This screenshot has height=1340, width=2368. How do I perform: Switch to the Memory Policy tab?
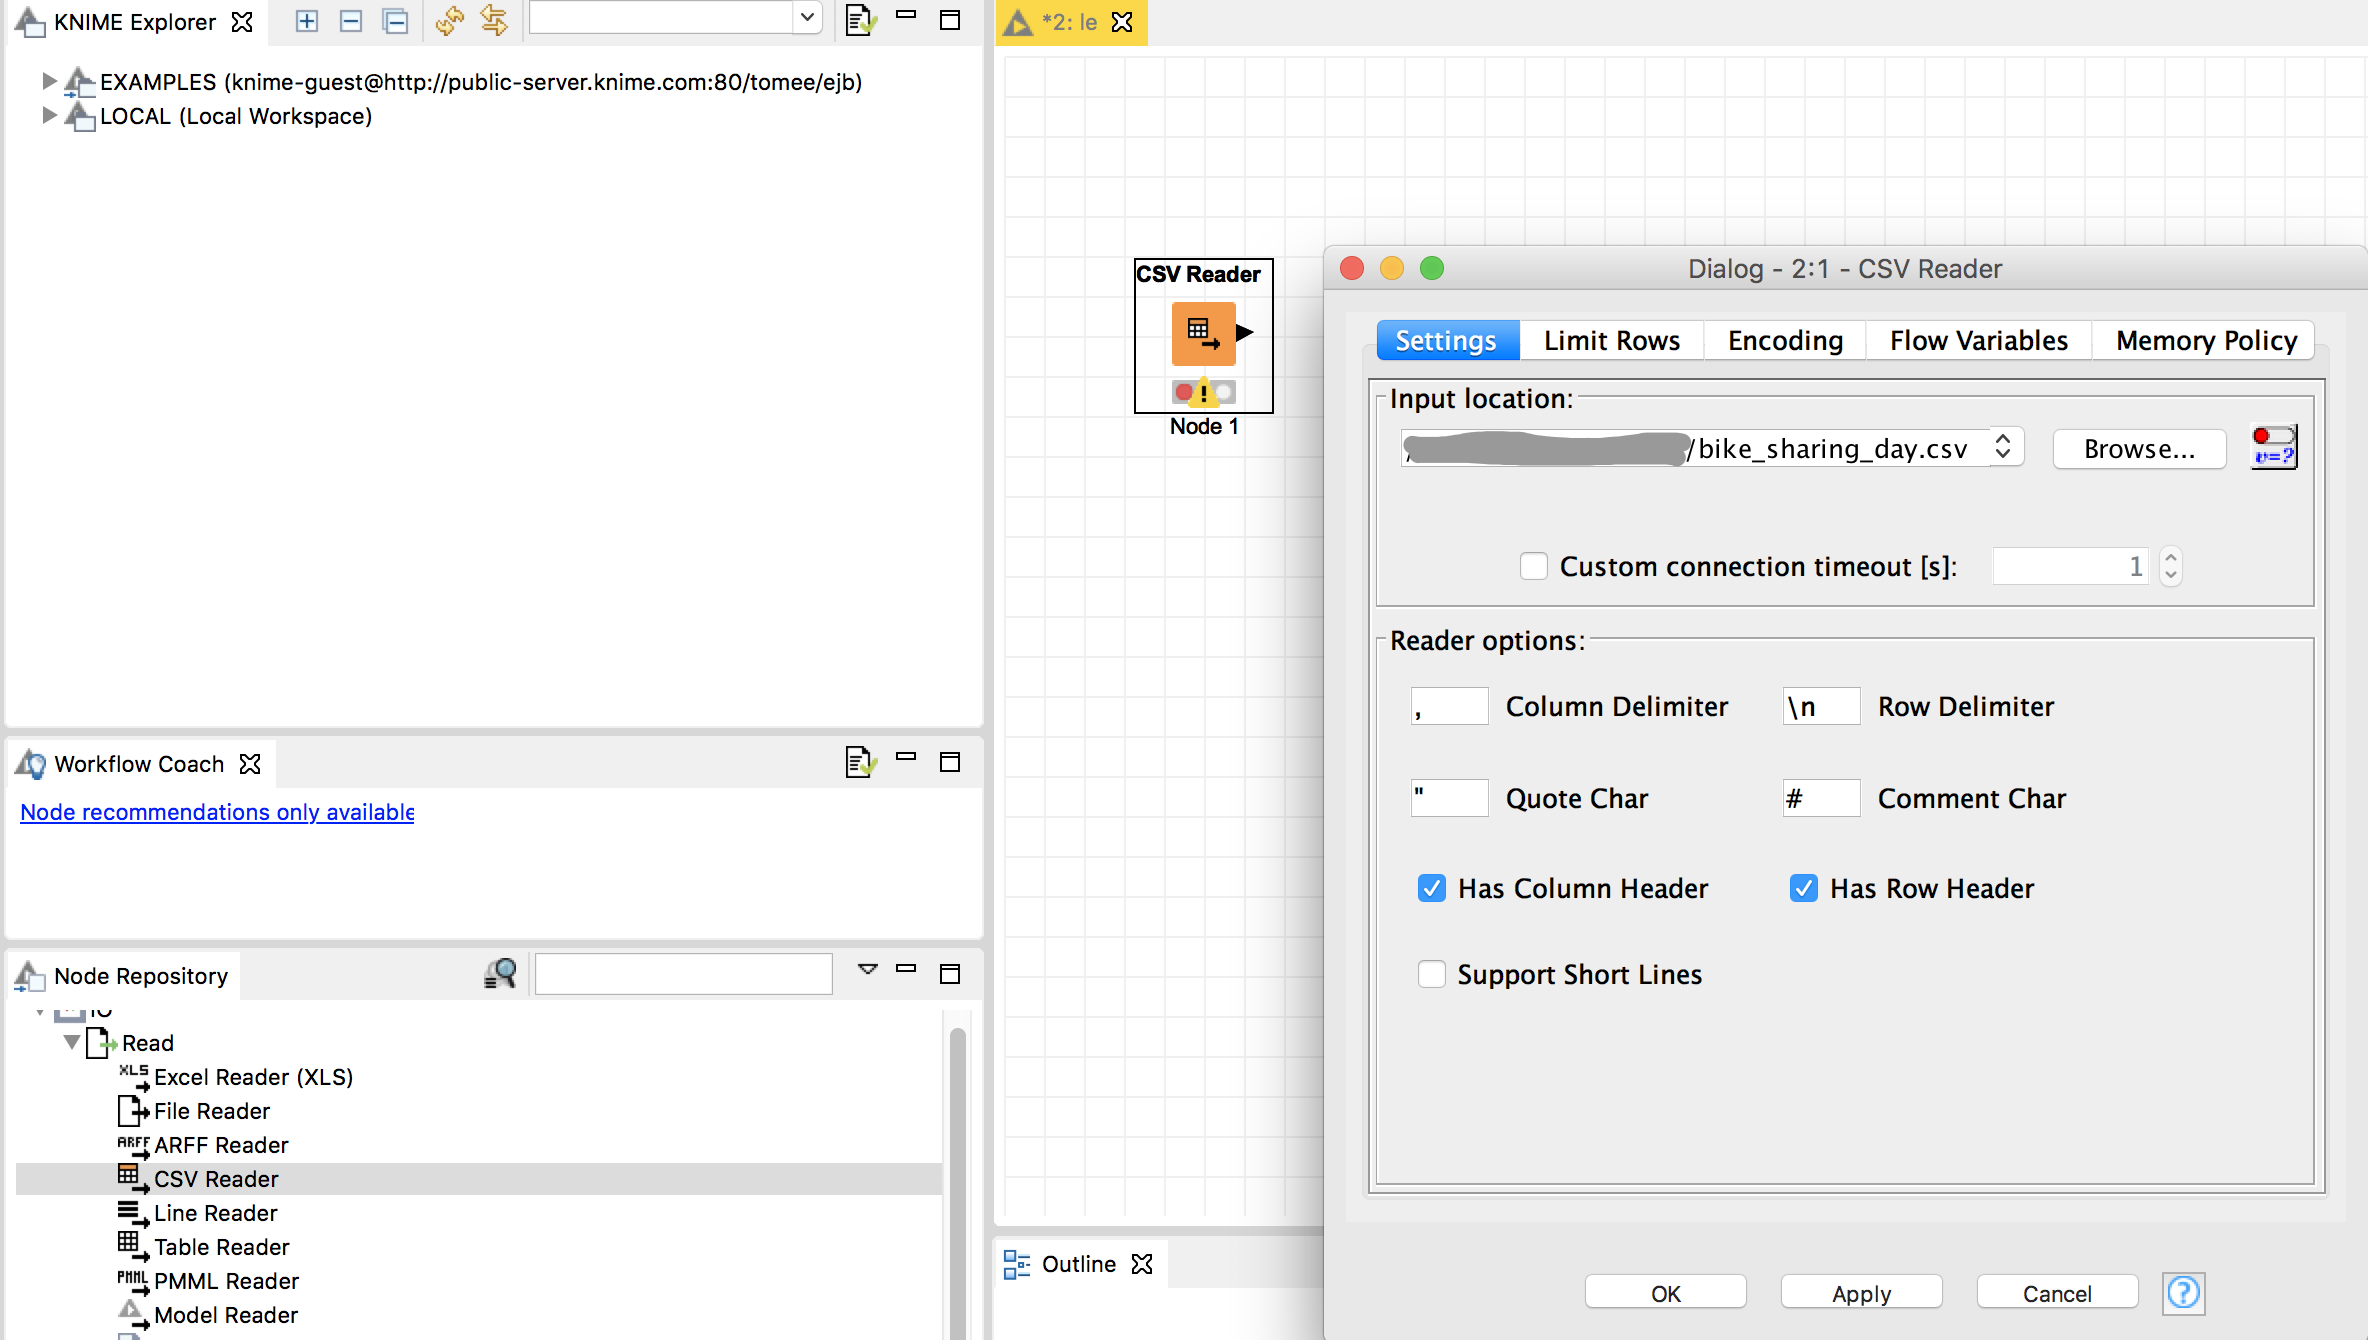click(x=2206, y=340)
